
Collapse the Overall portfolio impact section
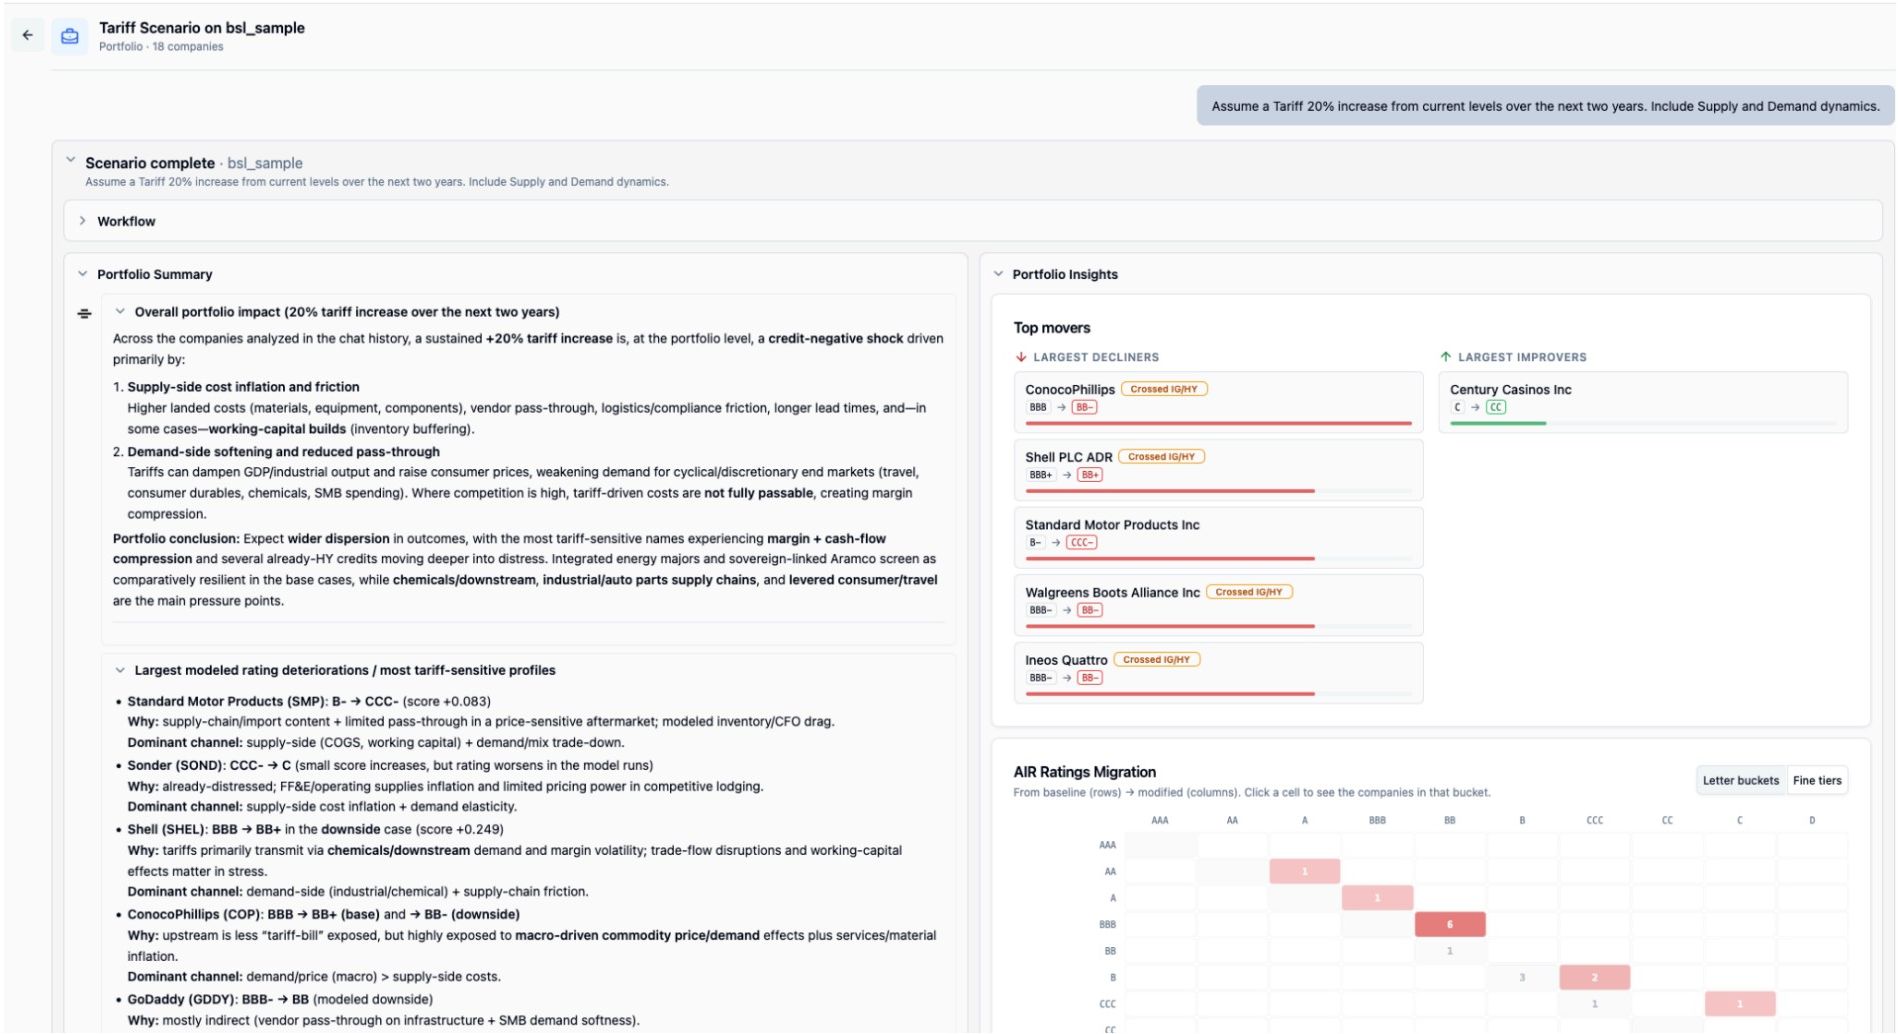point(120,312)
